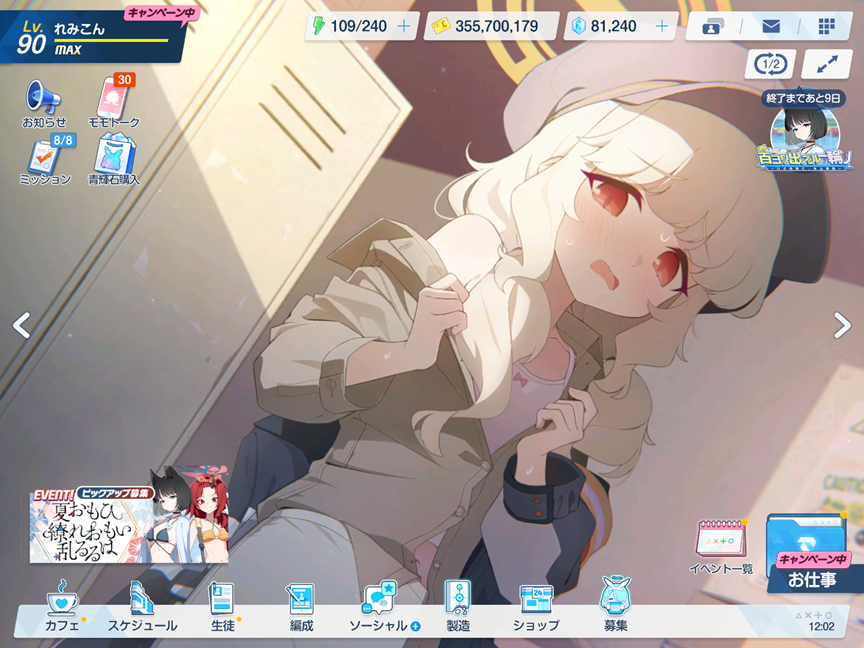Show next lobby character with right arrow

tap(842, 326)
